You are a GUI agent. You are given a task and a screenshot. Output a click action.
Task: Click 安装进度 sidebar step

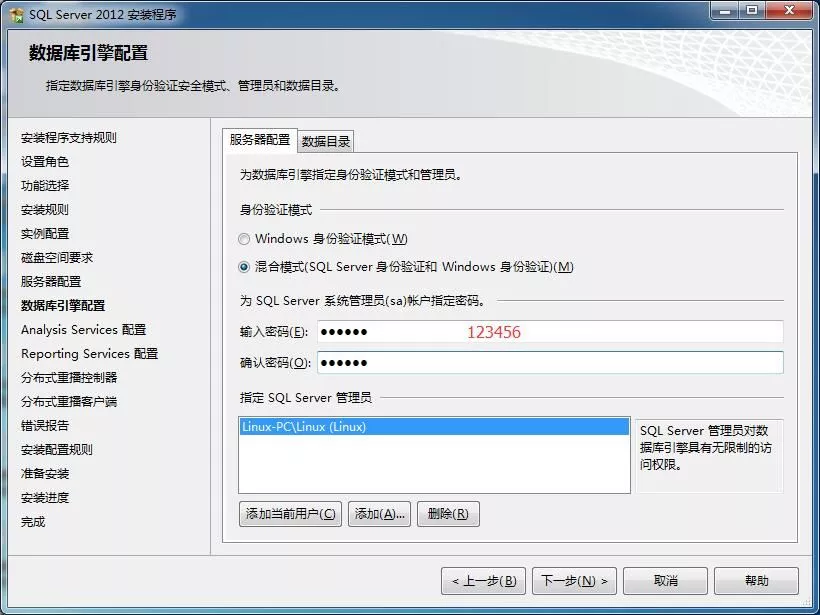click(x=45, y=498)
